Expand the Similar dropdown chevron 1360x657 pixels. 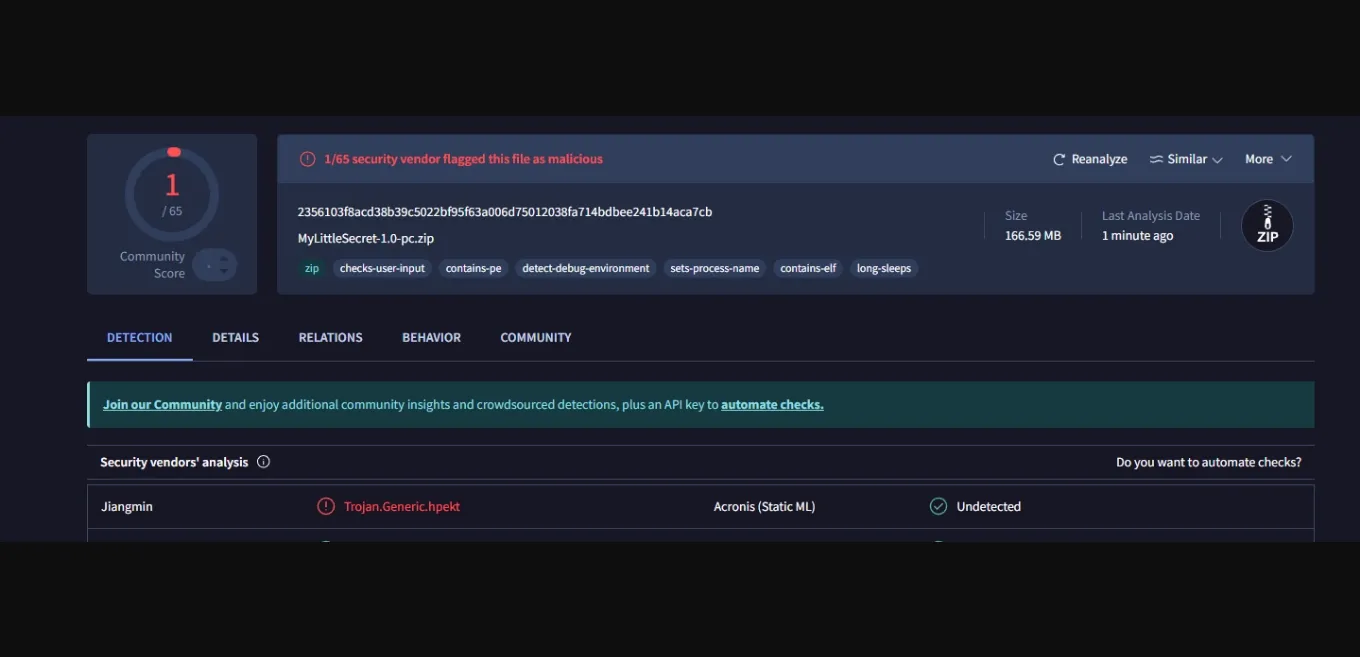click(x=1217, y=160)
